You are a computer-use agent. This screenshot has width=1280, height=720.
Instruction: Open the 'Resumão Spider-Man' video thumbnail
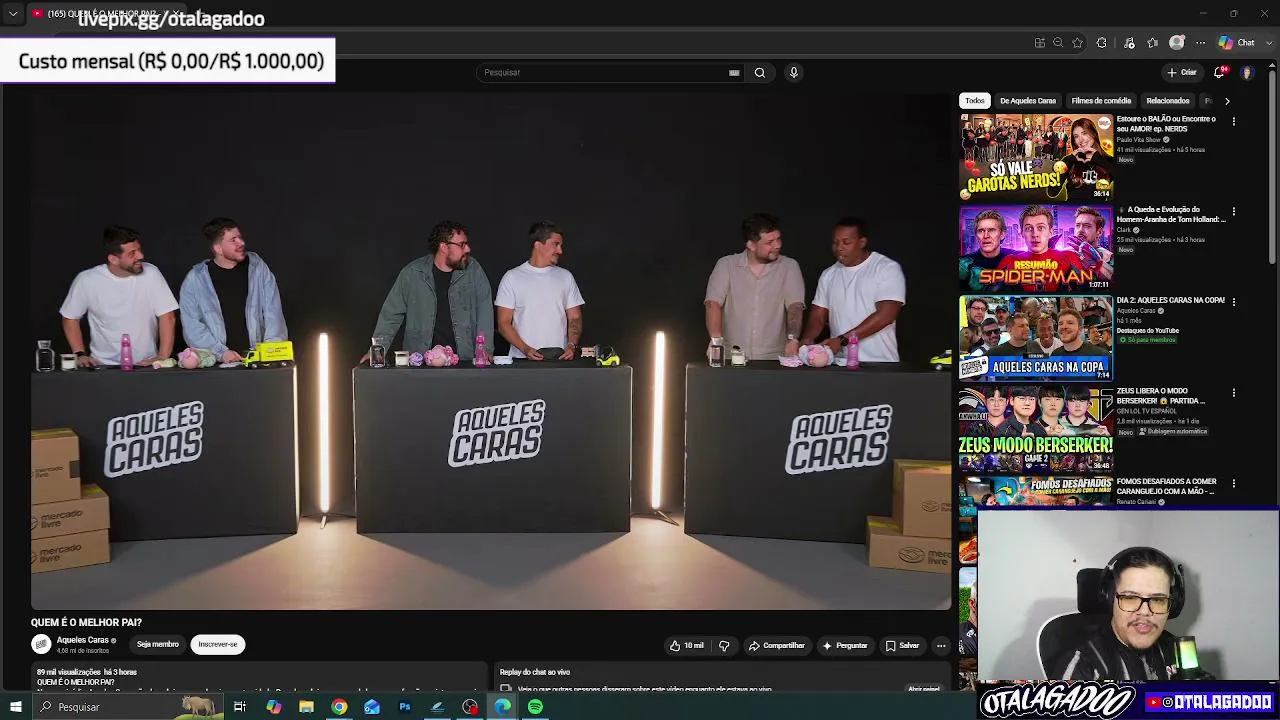1036,248
